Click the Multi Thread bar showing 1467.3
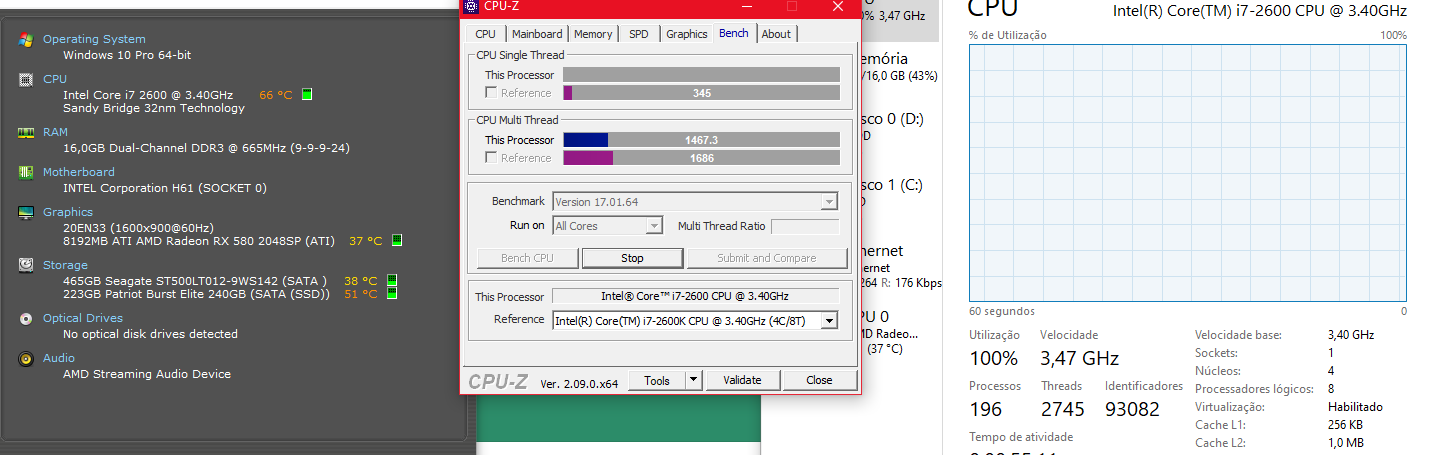The height and width of the screenshot is (455, 1431). pyautogui.click(x=701, y=140)
